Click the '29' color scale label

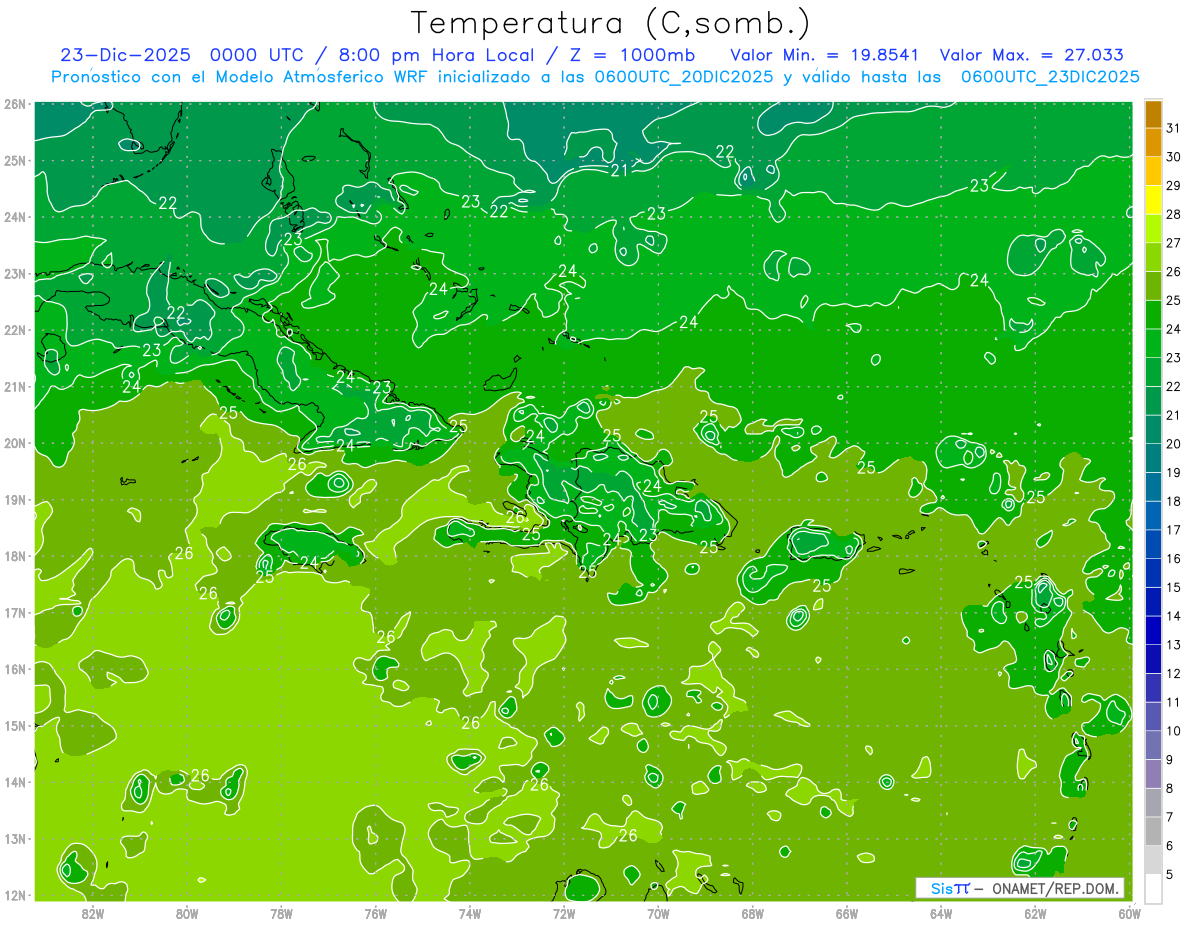pos(1174,186)
